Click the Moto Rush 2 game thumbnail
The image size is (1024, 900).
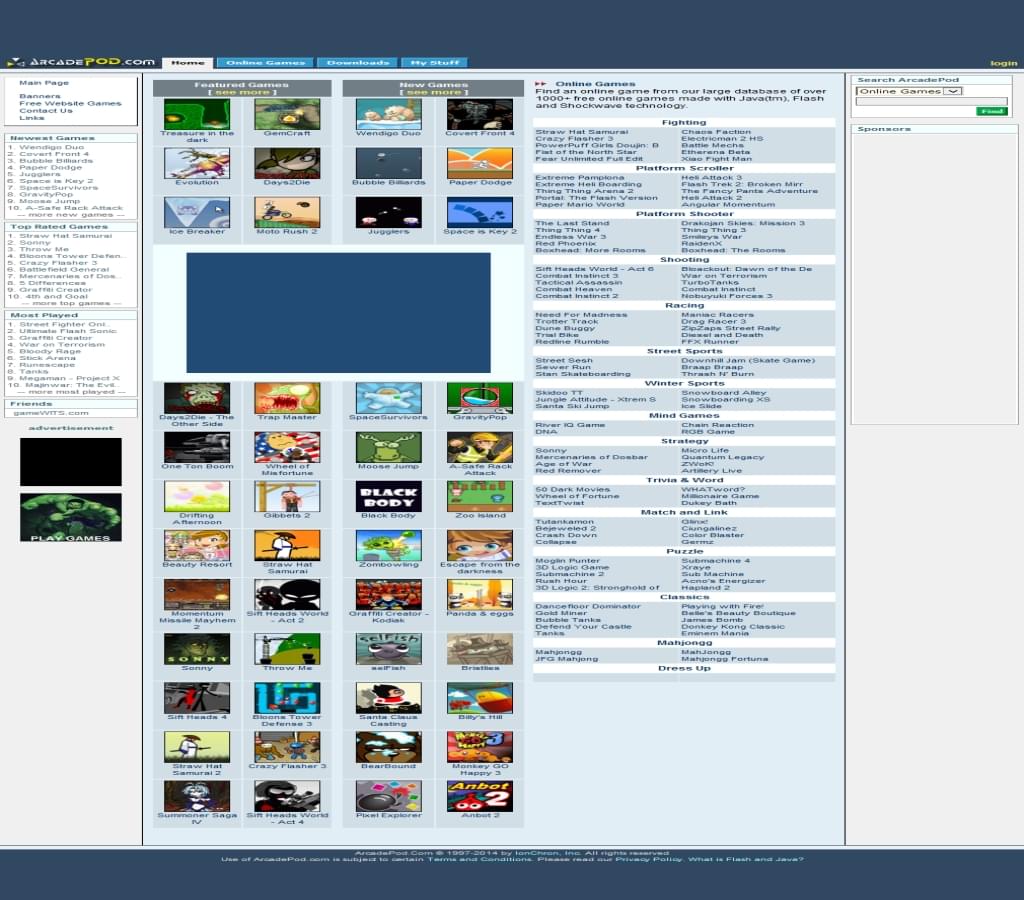click(x=287, y=212)
